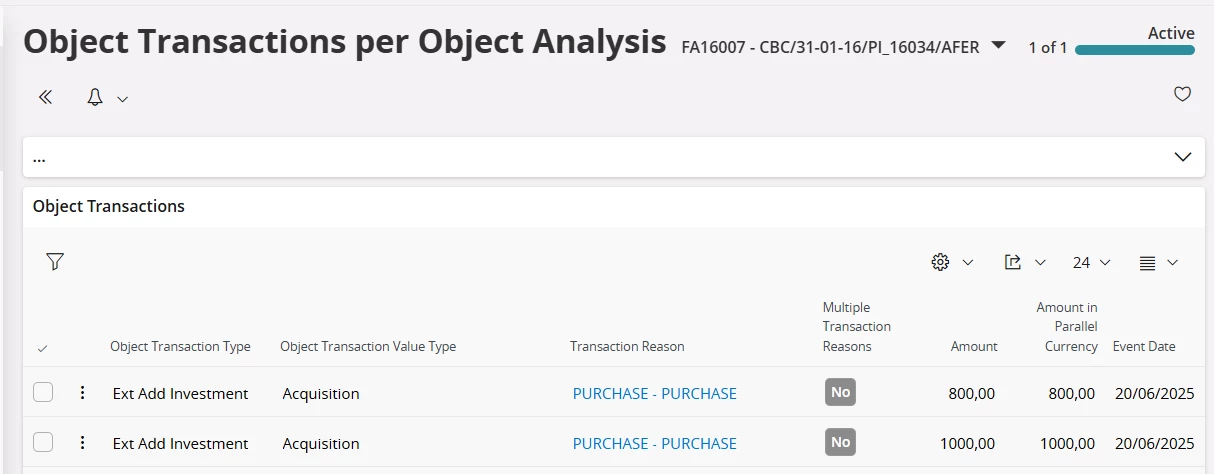Open the table settings gear menu
This screenshot has width=1214, height=474.
click(940, 262)
